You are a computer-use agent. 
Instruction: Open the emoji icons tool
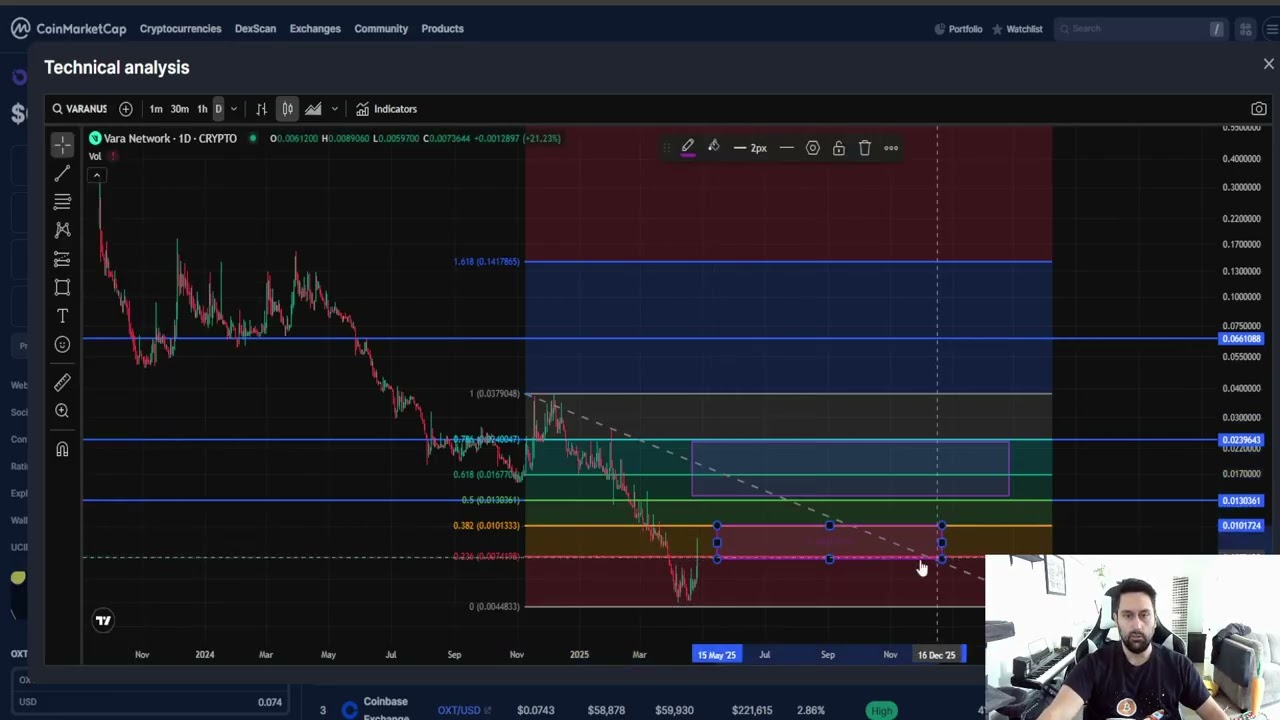click(62, 344)
